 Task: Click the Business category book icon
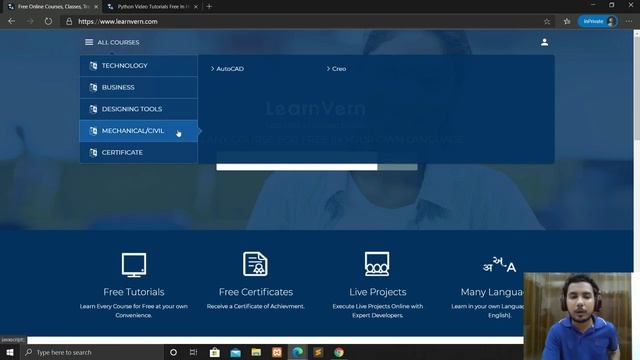[x=93, y=87]
